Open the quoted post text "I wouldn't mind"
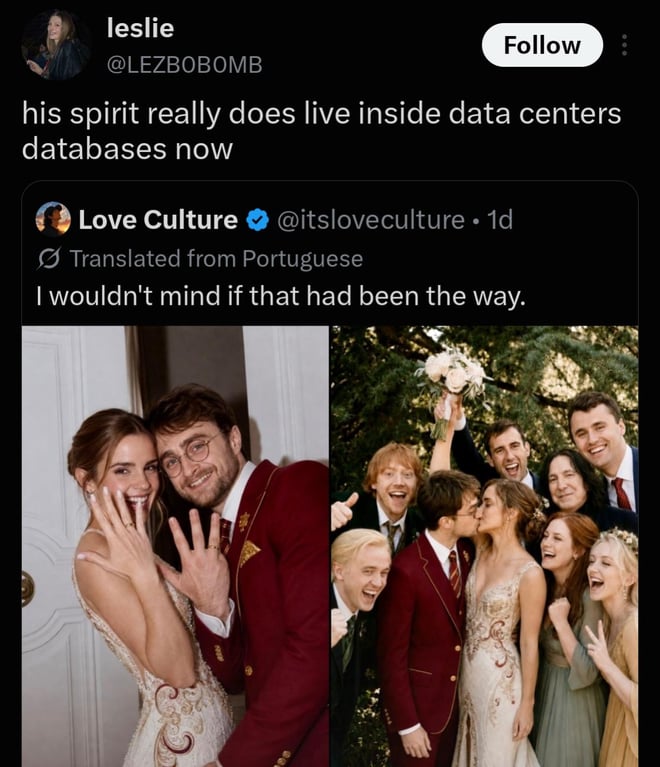This screenshot has height=767, width=660. coord(281,296)
